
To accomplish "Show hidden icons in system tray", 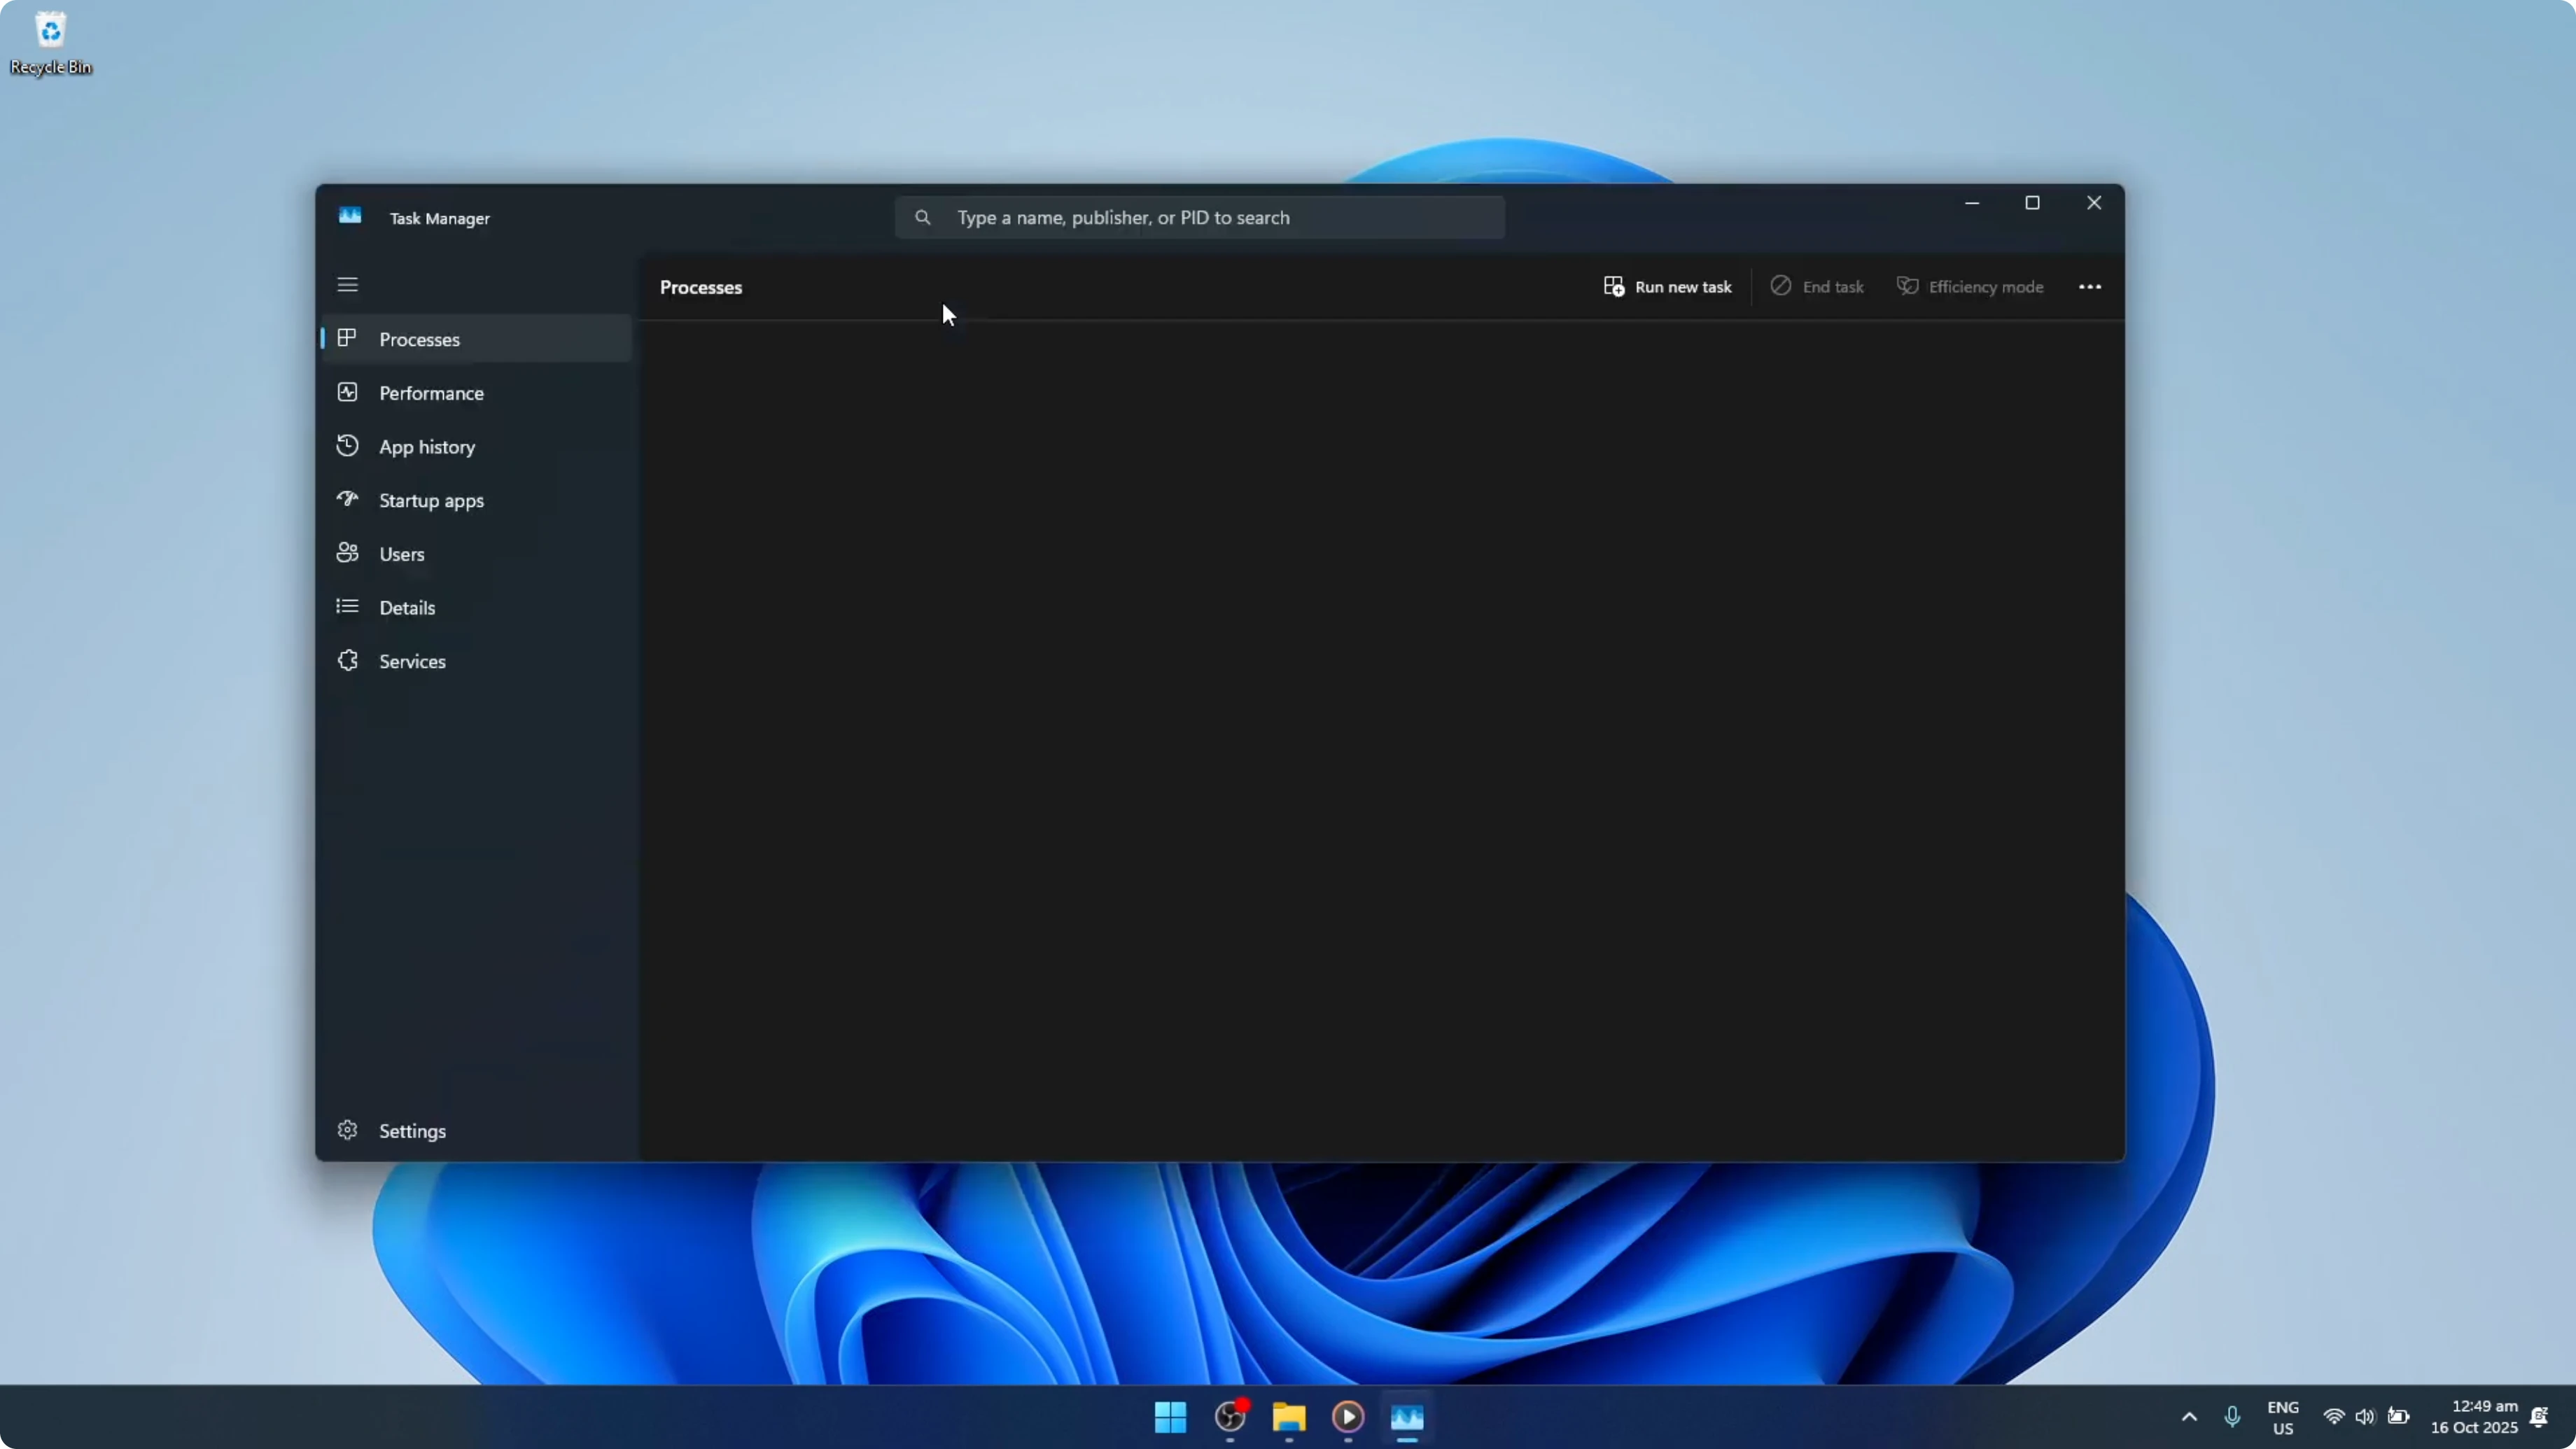I will click(2189, 1417).
